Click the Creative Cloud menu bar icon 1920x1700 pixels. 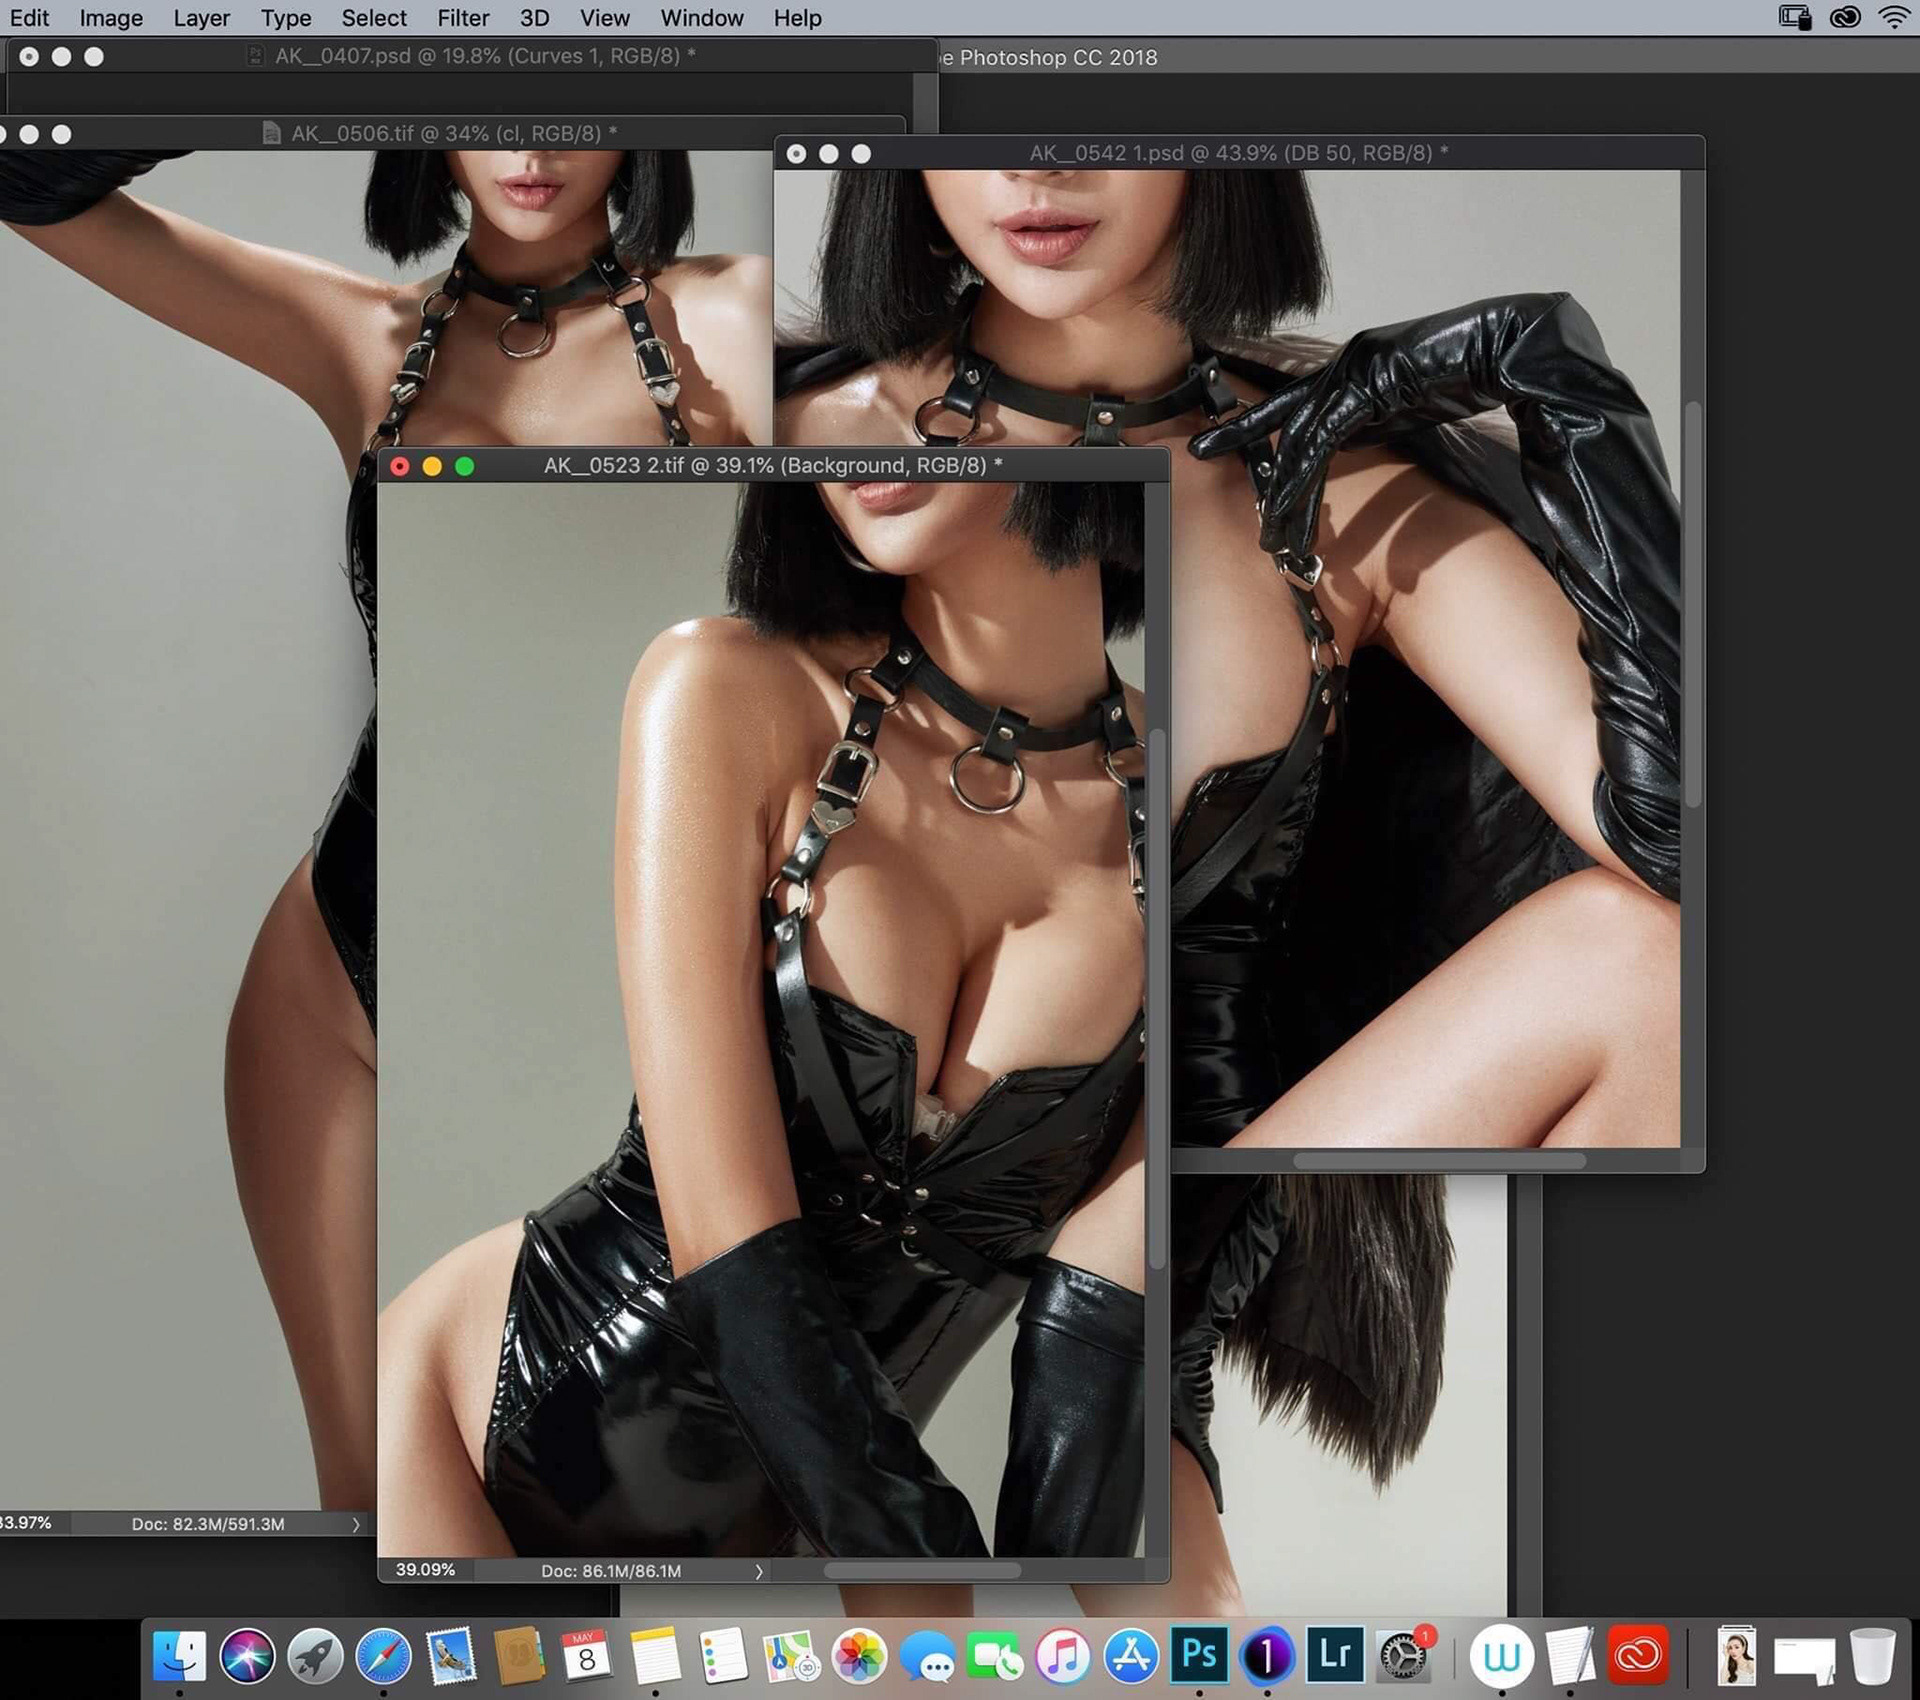[1845, 17]
